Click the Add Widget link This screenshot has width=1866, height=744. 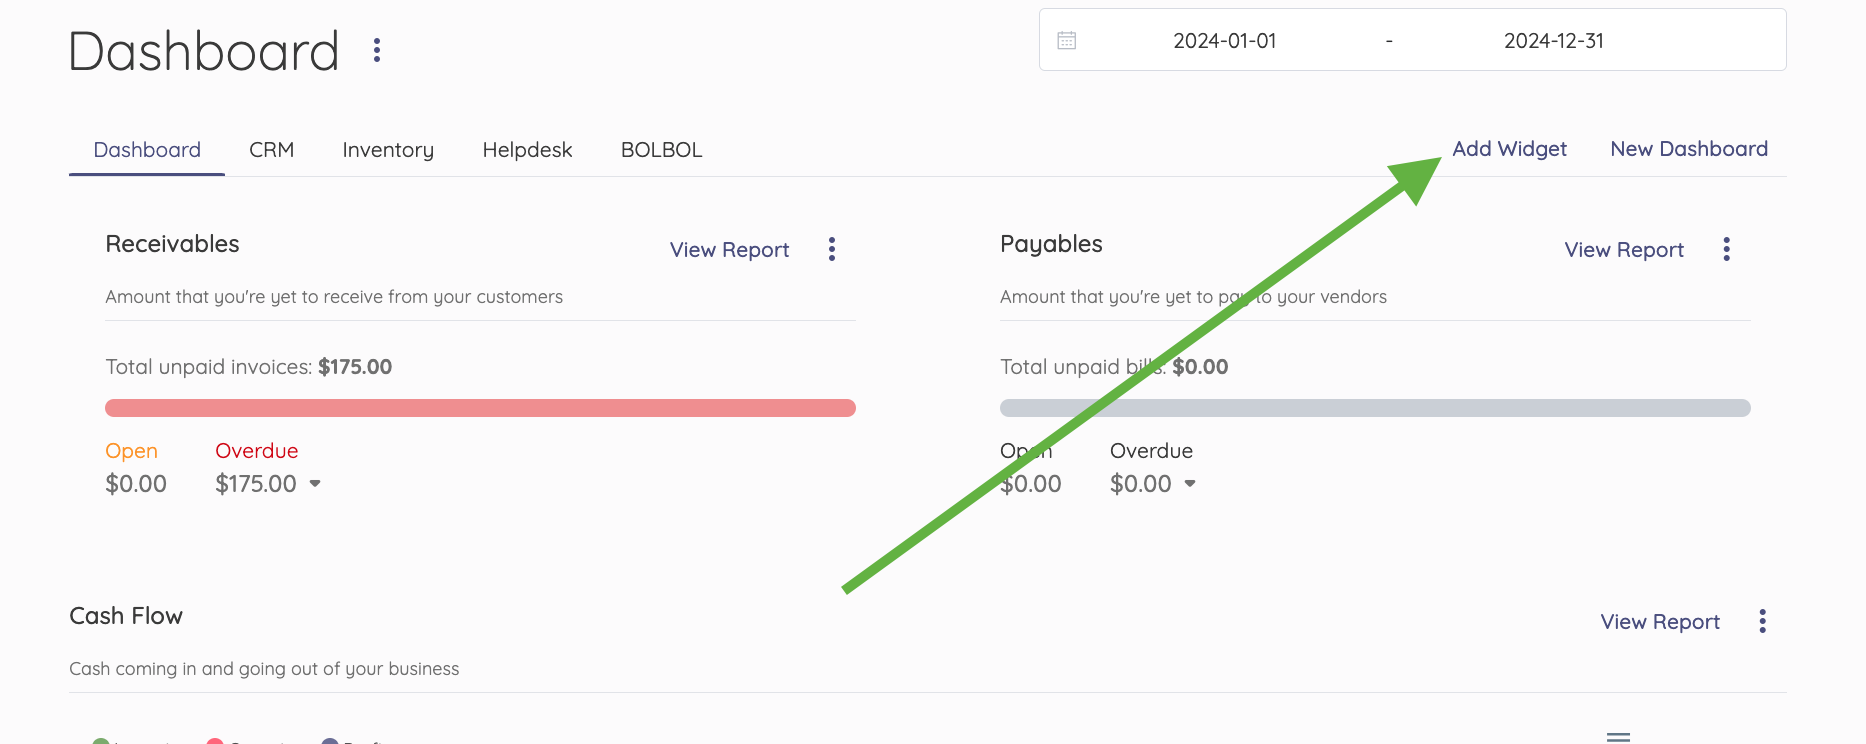tap(1509, 149)
